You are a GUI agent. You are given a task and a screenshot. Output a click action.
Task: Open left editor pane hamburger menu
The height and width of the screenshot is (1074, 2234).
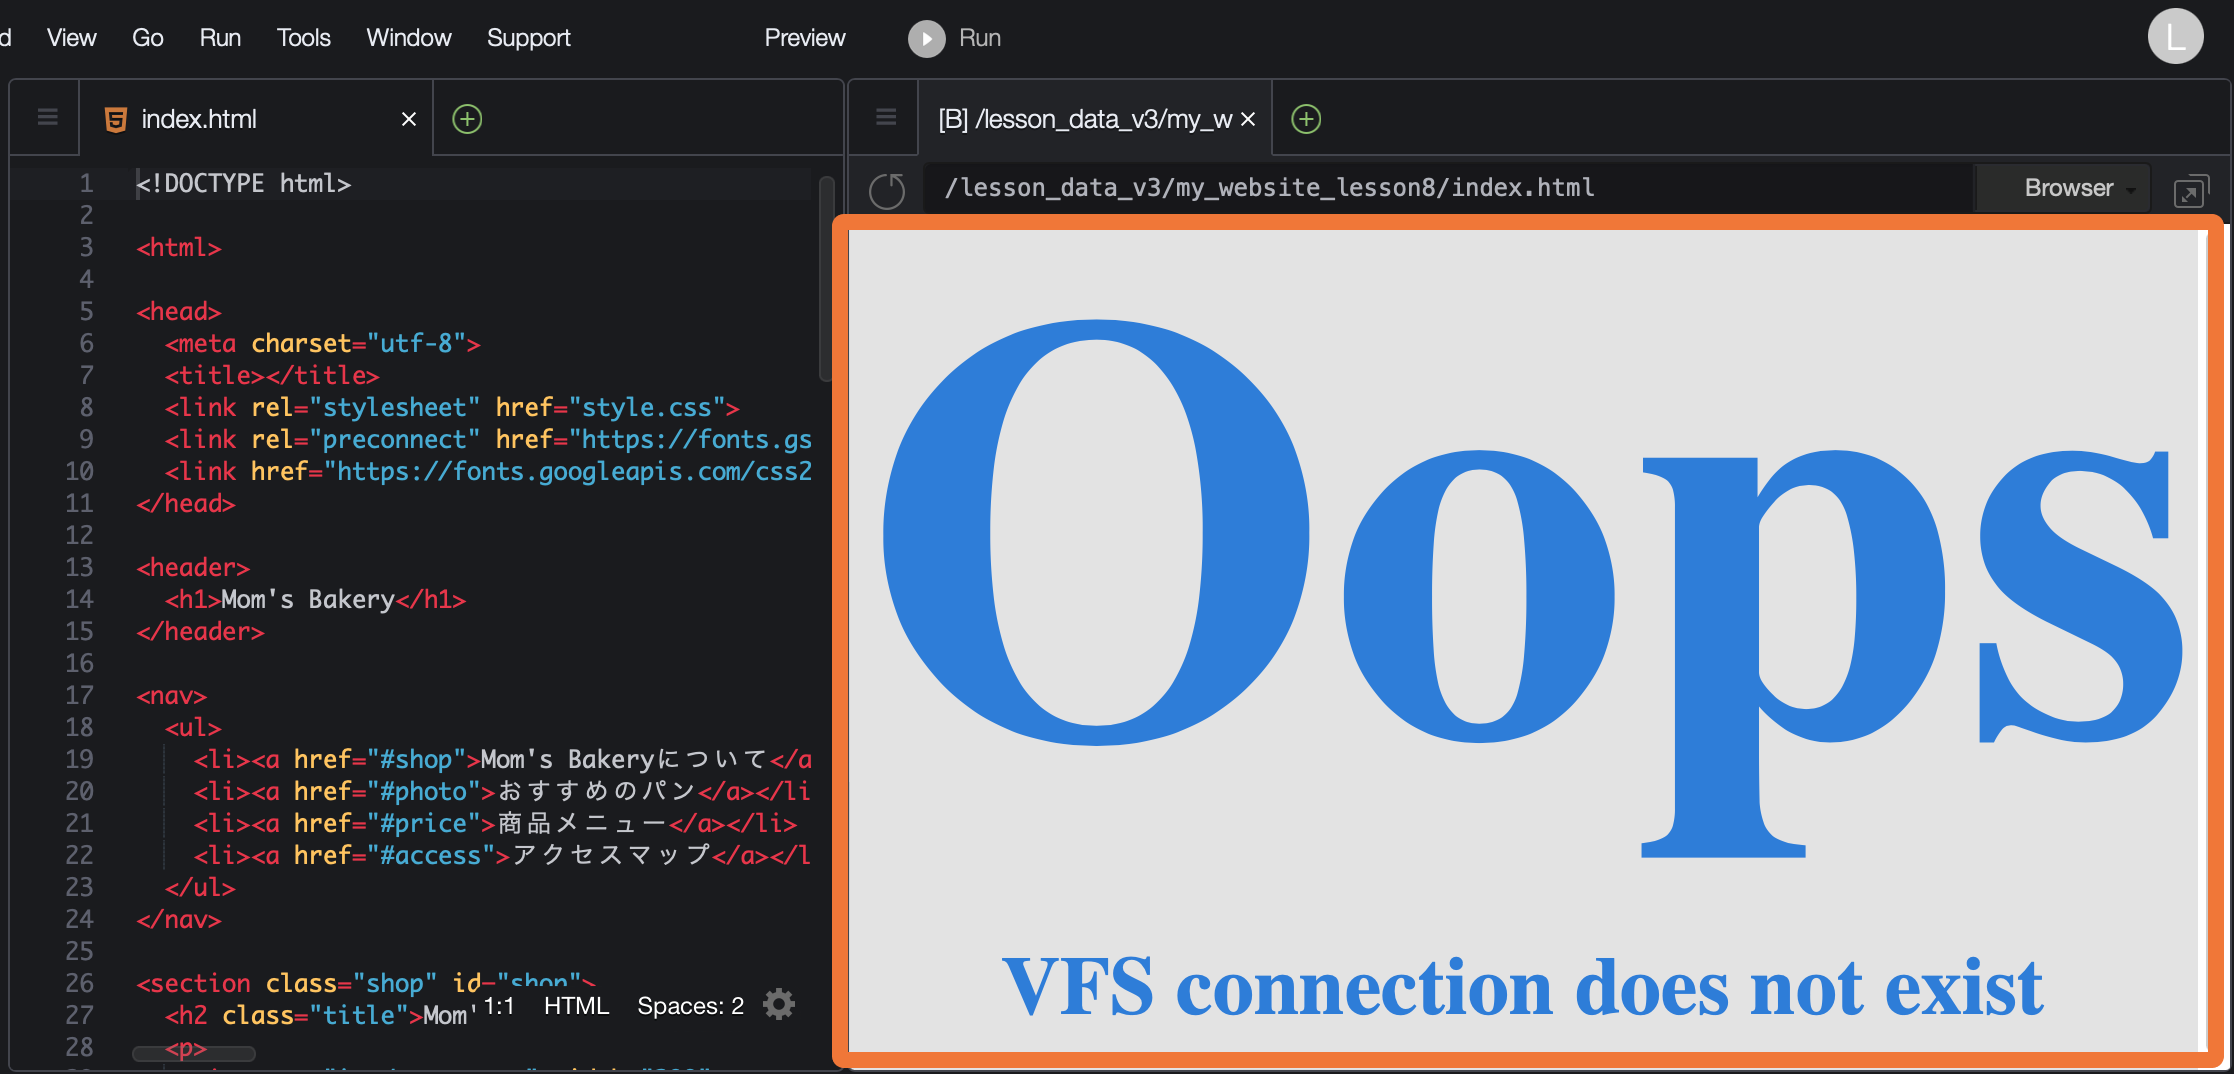tap(47, 118)
